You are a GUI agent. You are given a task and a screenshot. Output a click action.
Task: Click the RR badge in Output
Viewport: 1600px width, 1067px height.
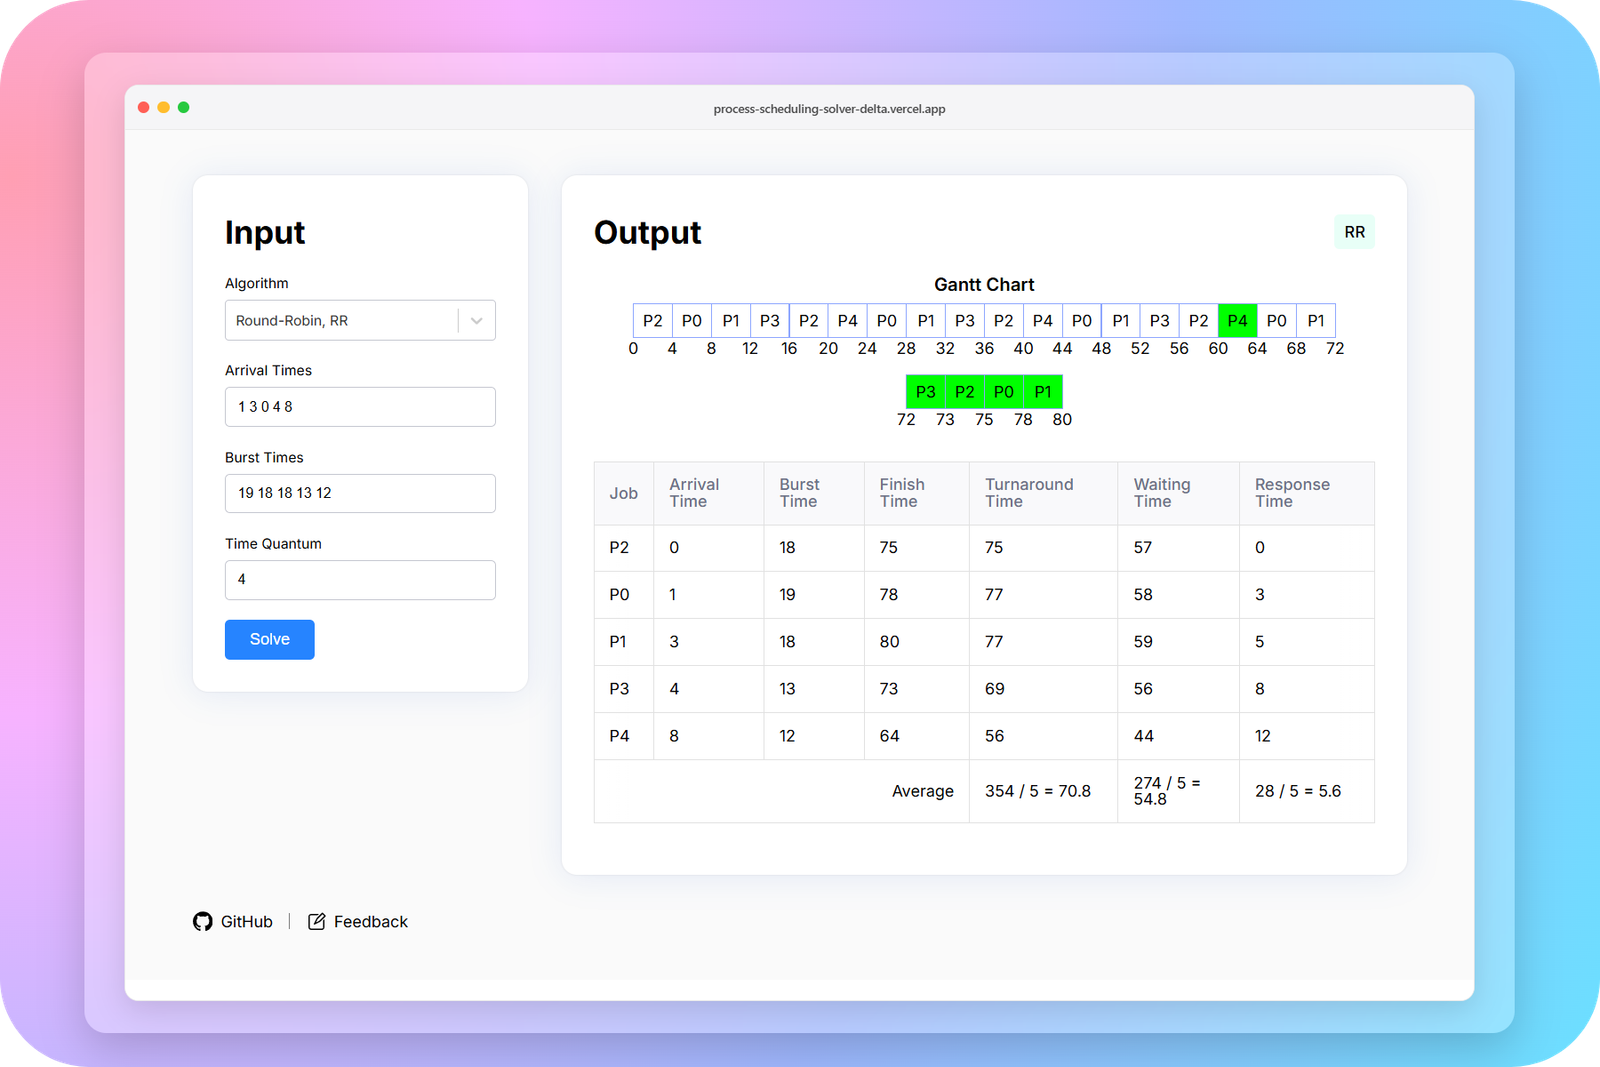point(1354,232)
